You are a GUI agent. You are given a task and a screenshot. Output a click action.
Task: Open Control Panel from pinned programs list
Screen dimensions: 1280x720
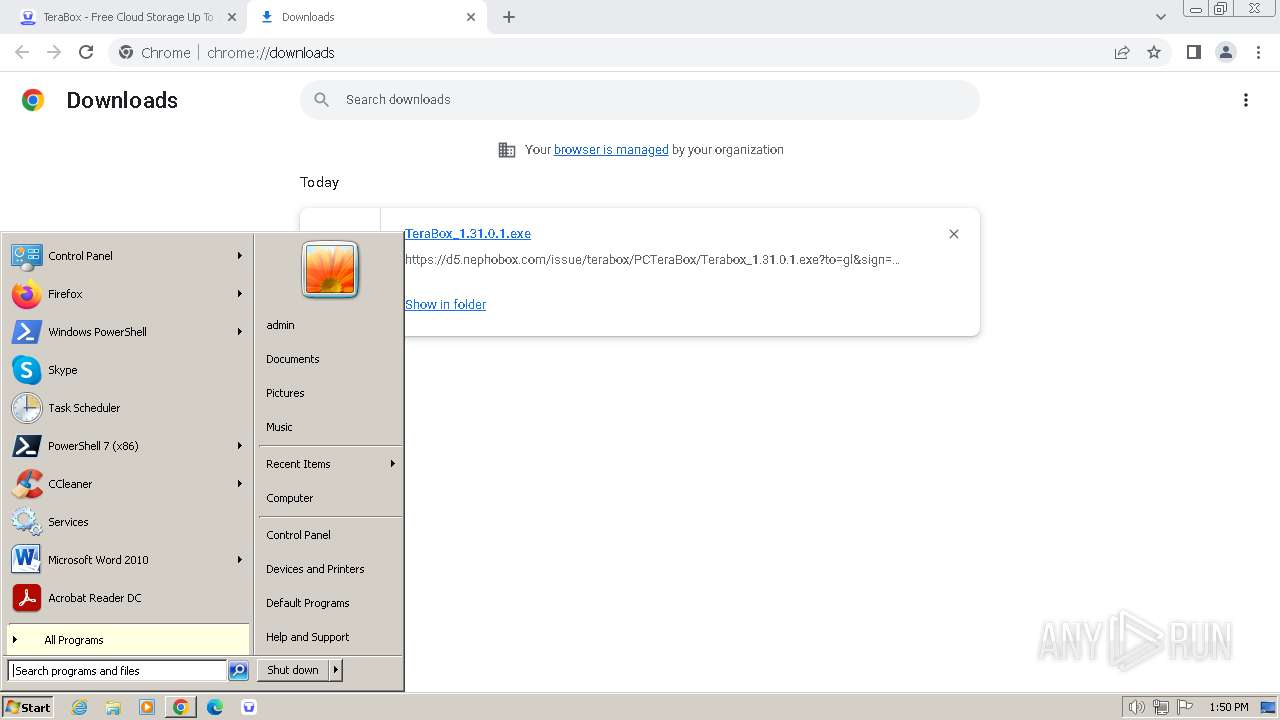pos(128,256)
